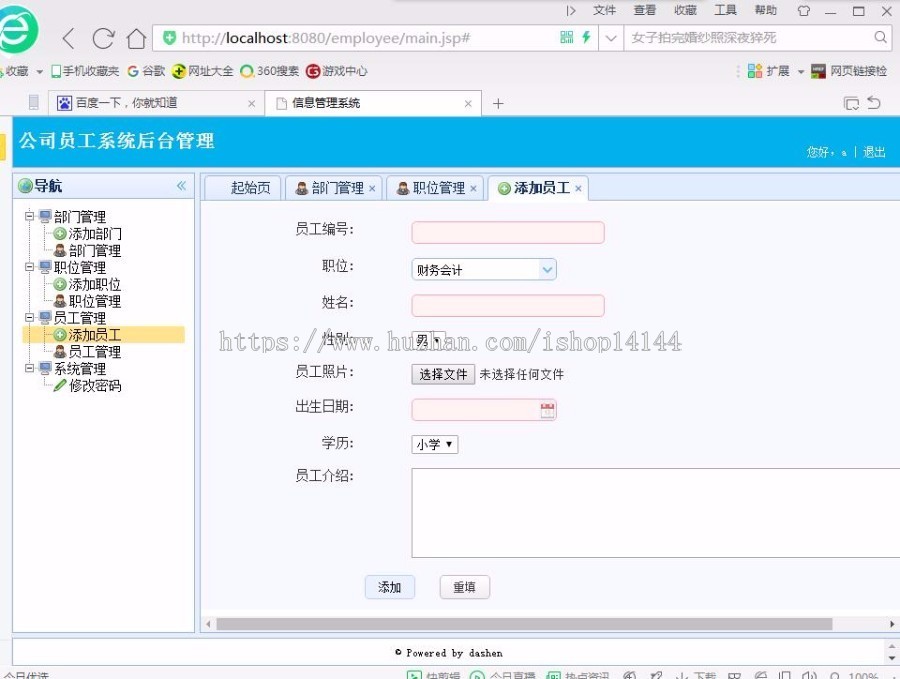Click the 员工介绍 text area
Image resolution: width=900 pixels, height=679 pixels.
(655, 513)
